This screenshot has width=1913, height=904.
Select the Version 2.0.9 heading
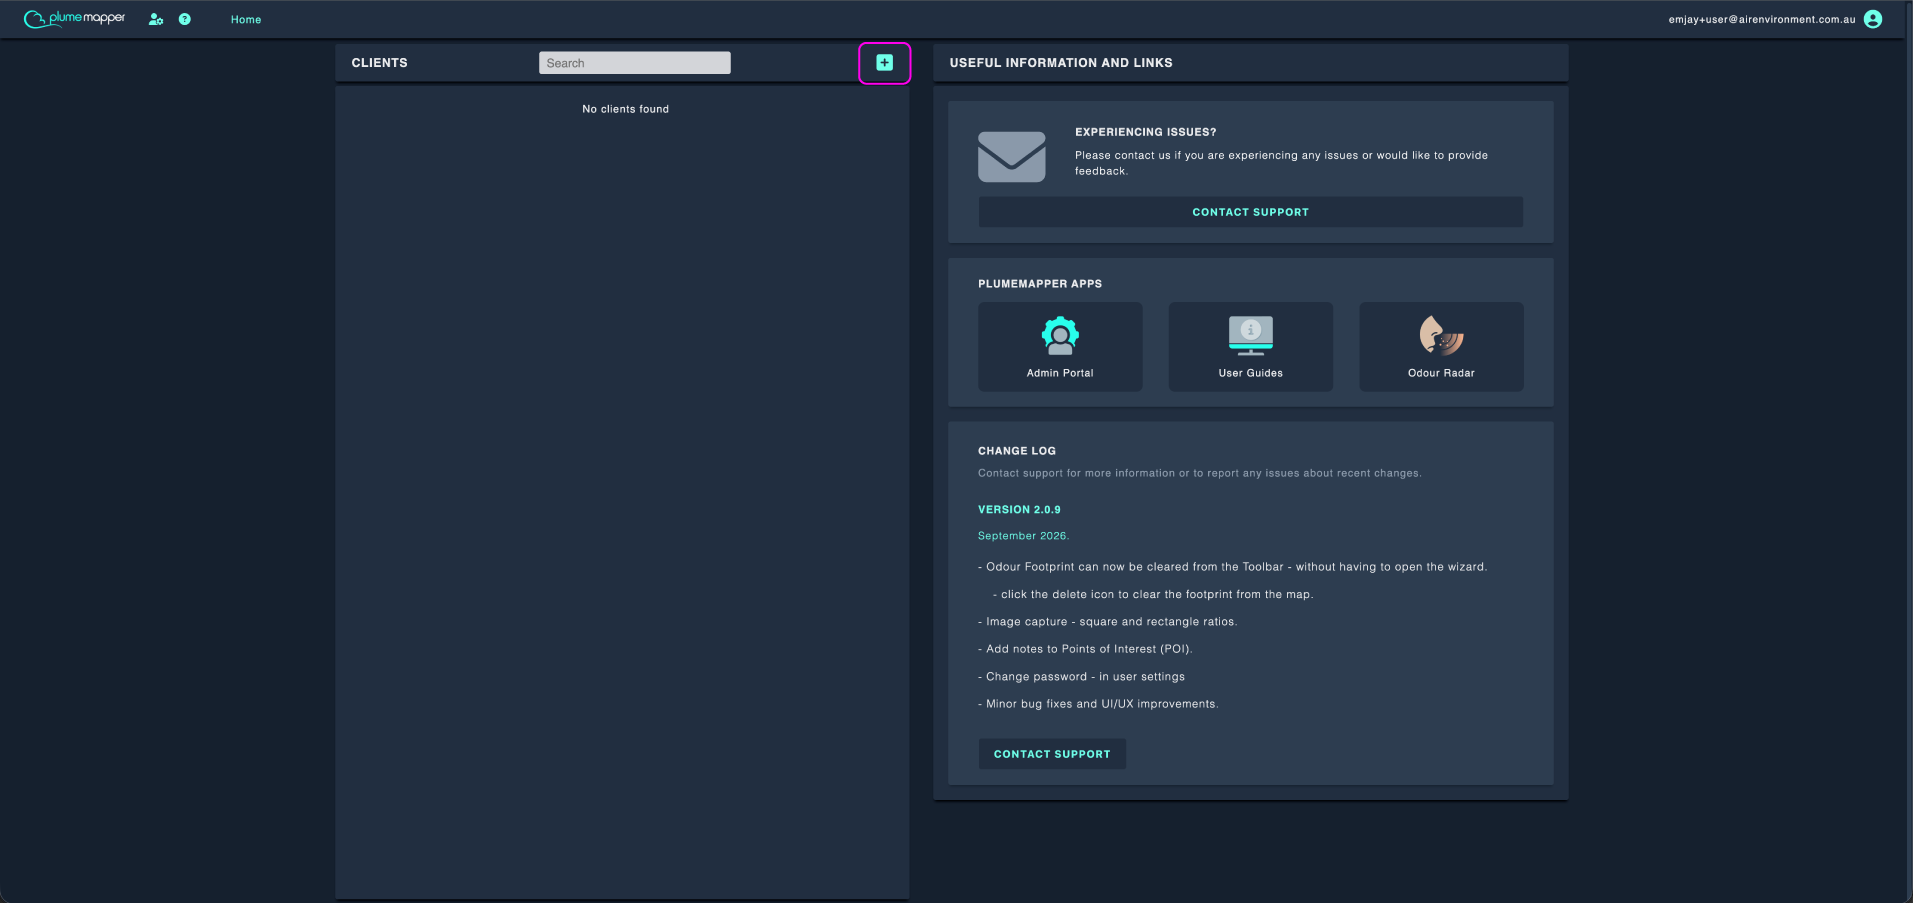tap(1019, 510)
